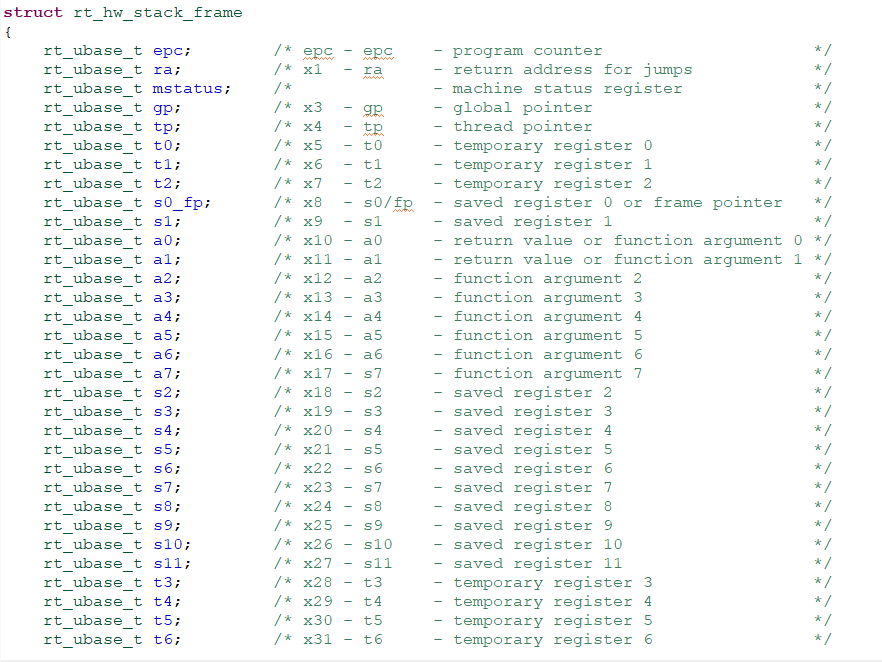Screen dimensions: 882x662
Task: Click the s1 field name
Action: click(x=163, y=222)
